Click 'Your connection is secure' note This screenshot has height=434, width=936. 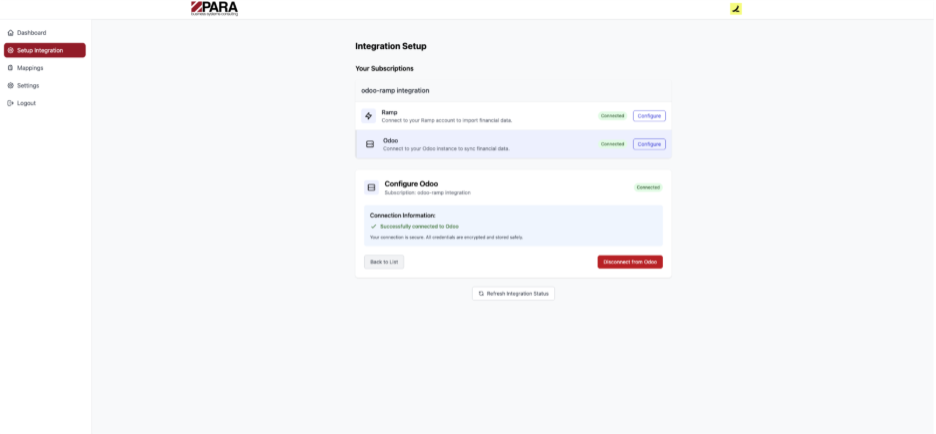click(x=447, y=238)
